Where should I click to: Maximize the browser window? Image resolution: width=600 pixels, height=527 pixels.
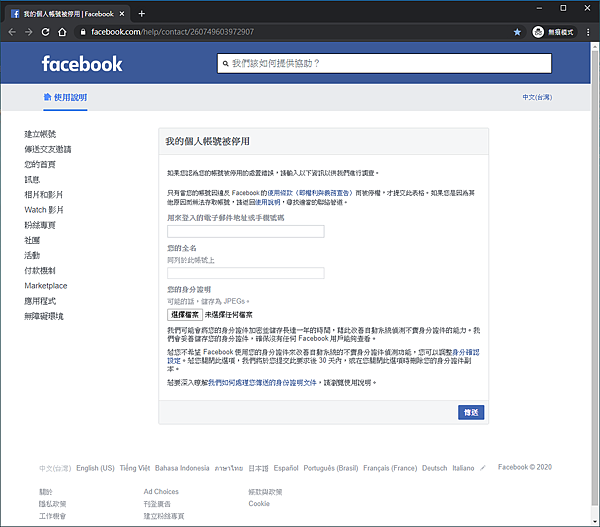click(x=563, y=8)
